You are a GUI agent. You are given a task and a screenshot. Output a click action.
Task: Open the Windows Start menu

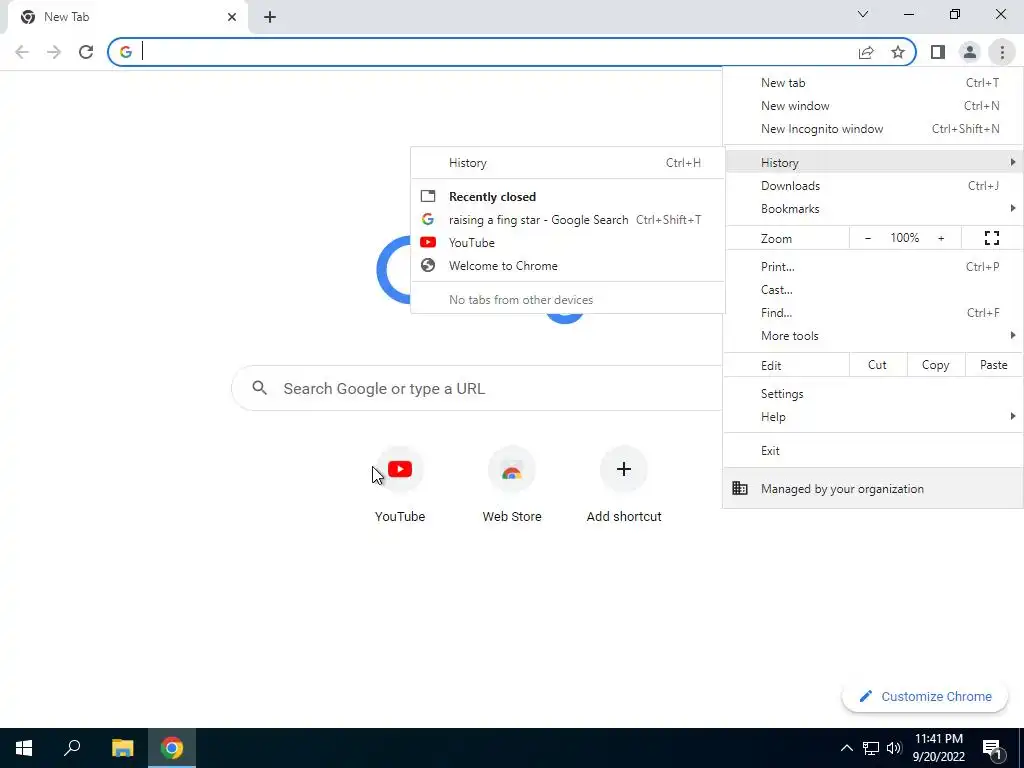pyautogui.click(x=24, y=748)
